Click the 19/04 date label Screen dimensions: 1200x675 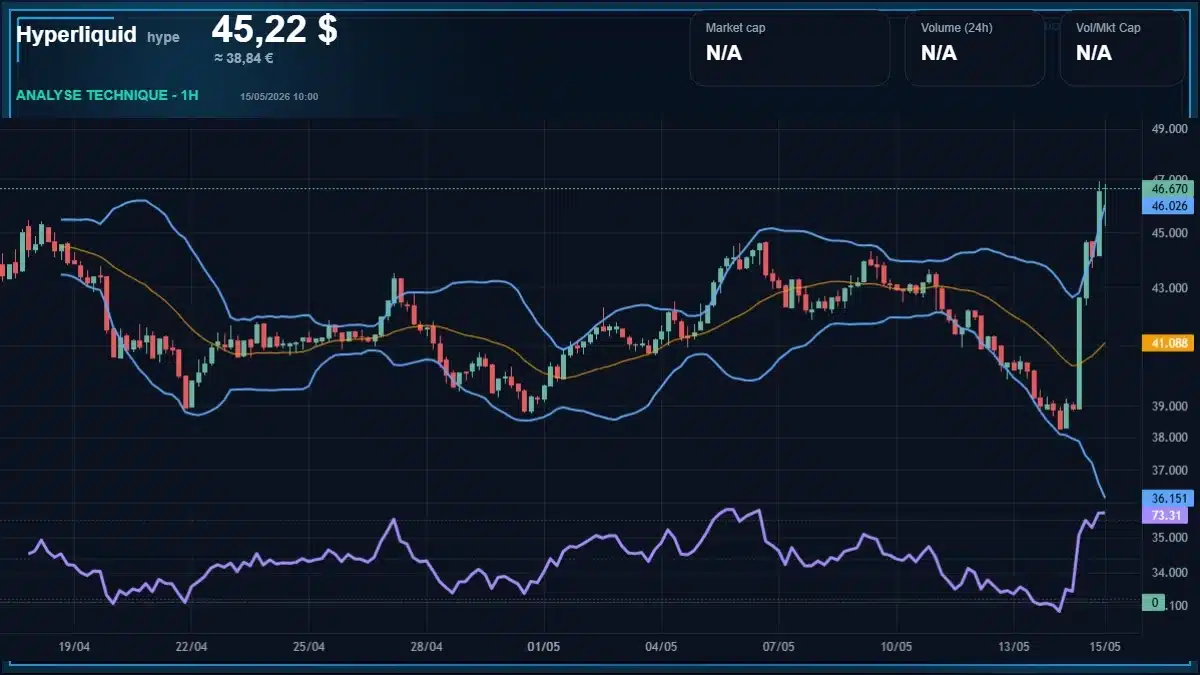(75, 647)
